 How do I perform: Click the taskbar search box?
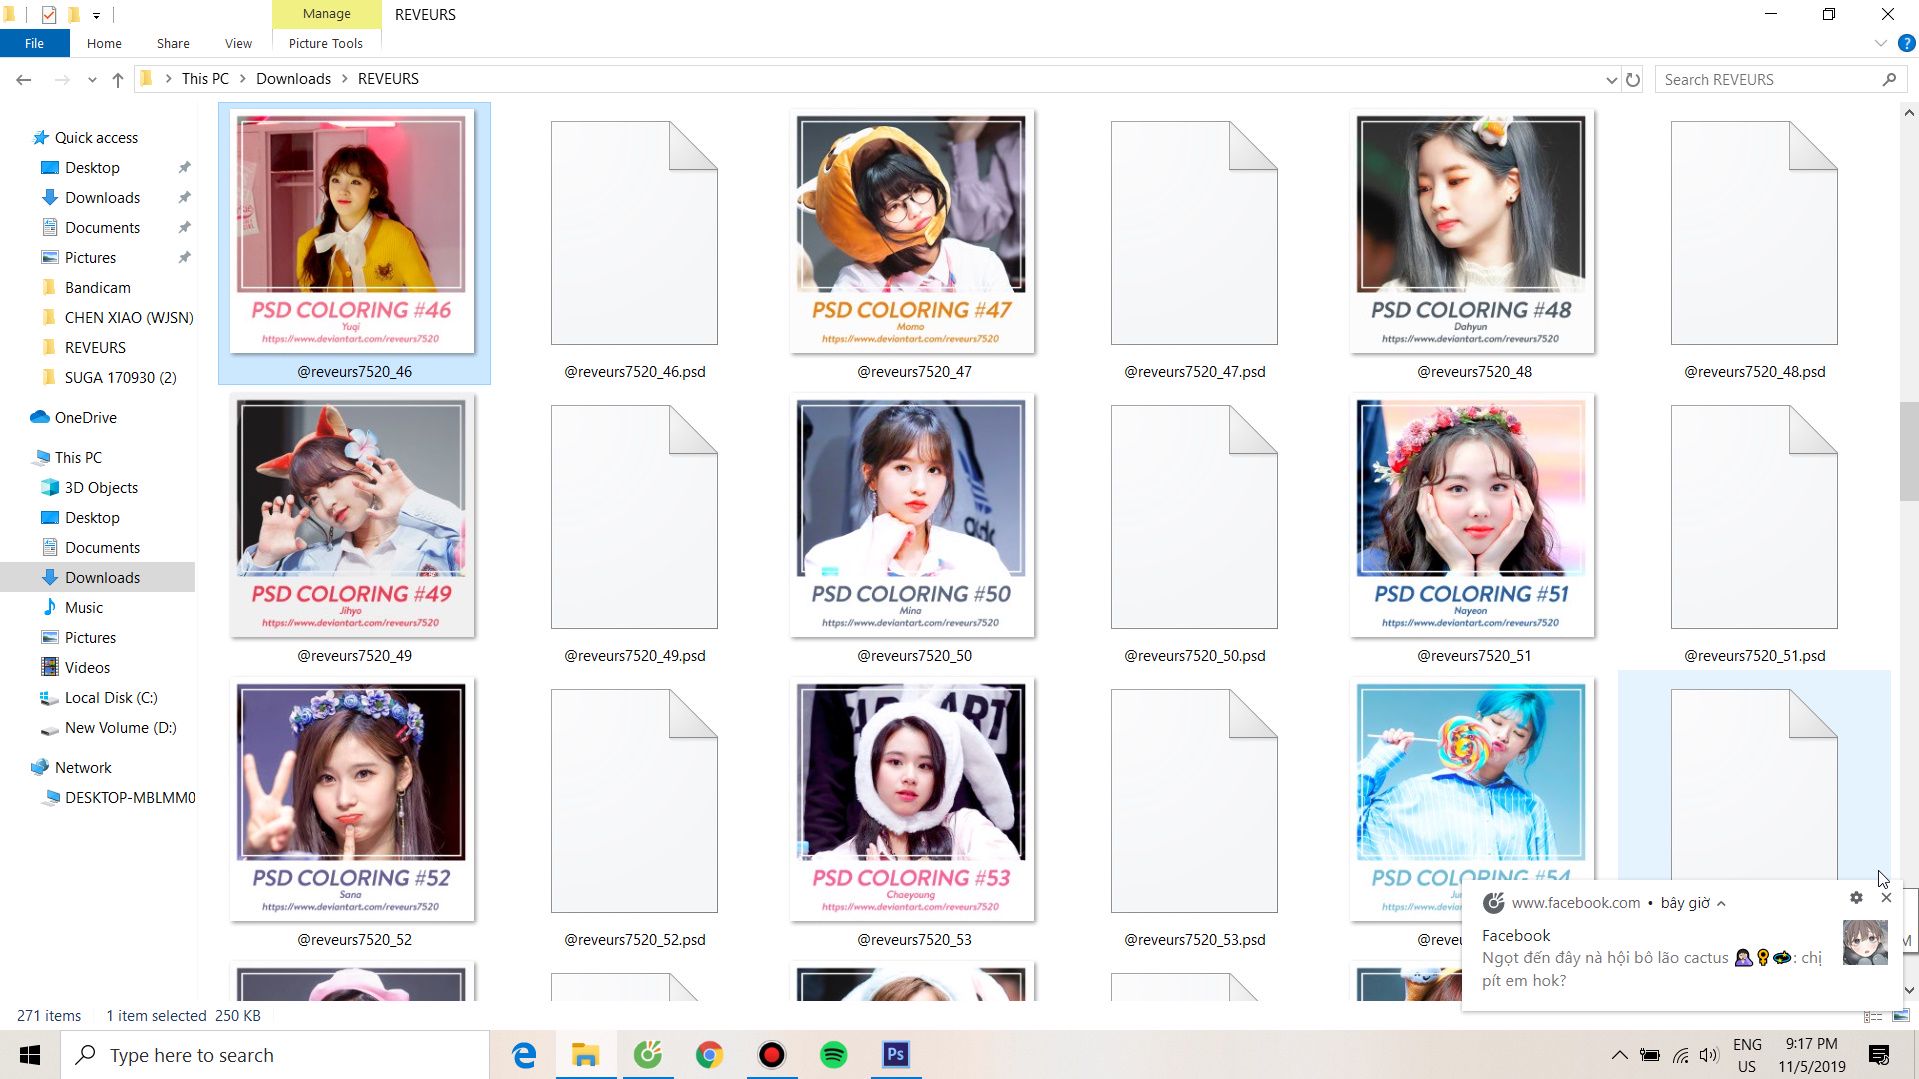pos(276,1055)
